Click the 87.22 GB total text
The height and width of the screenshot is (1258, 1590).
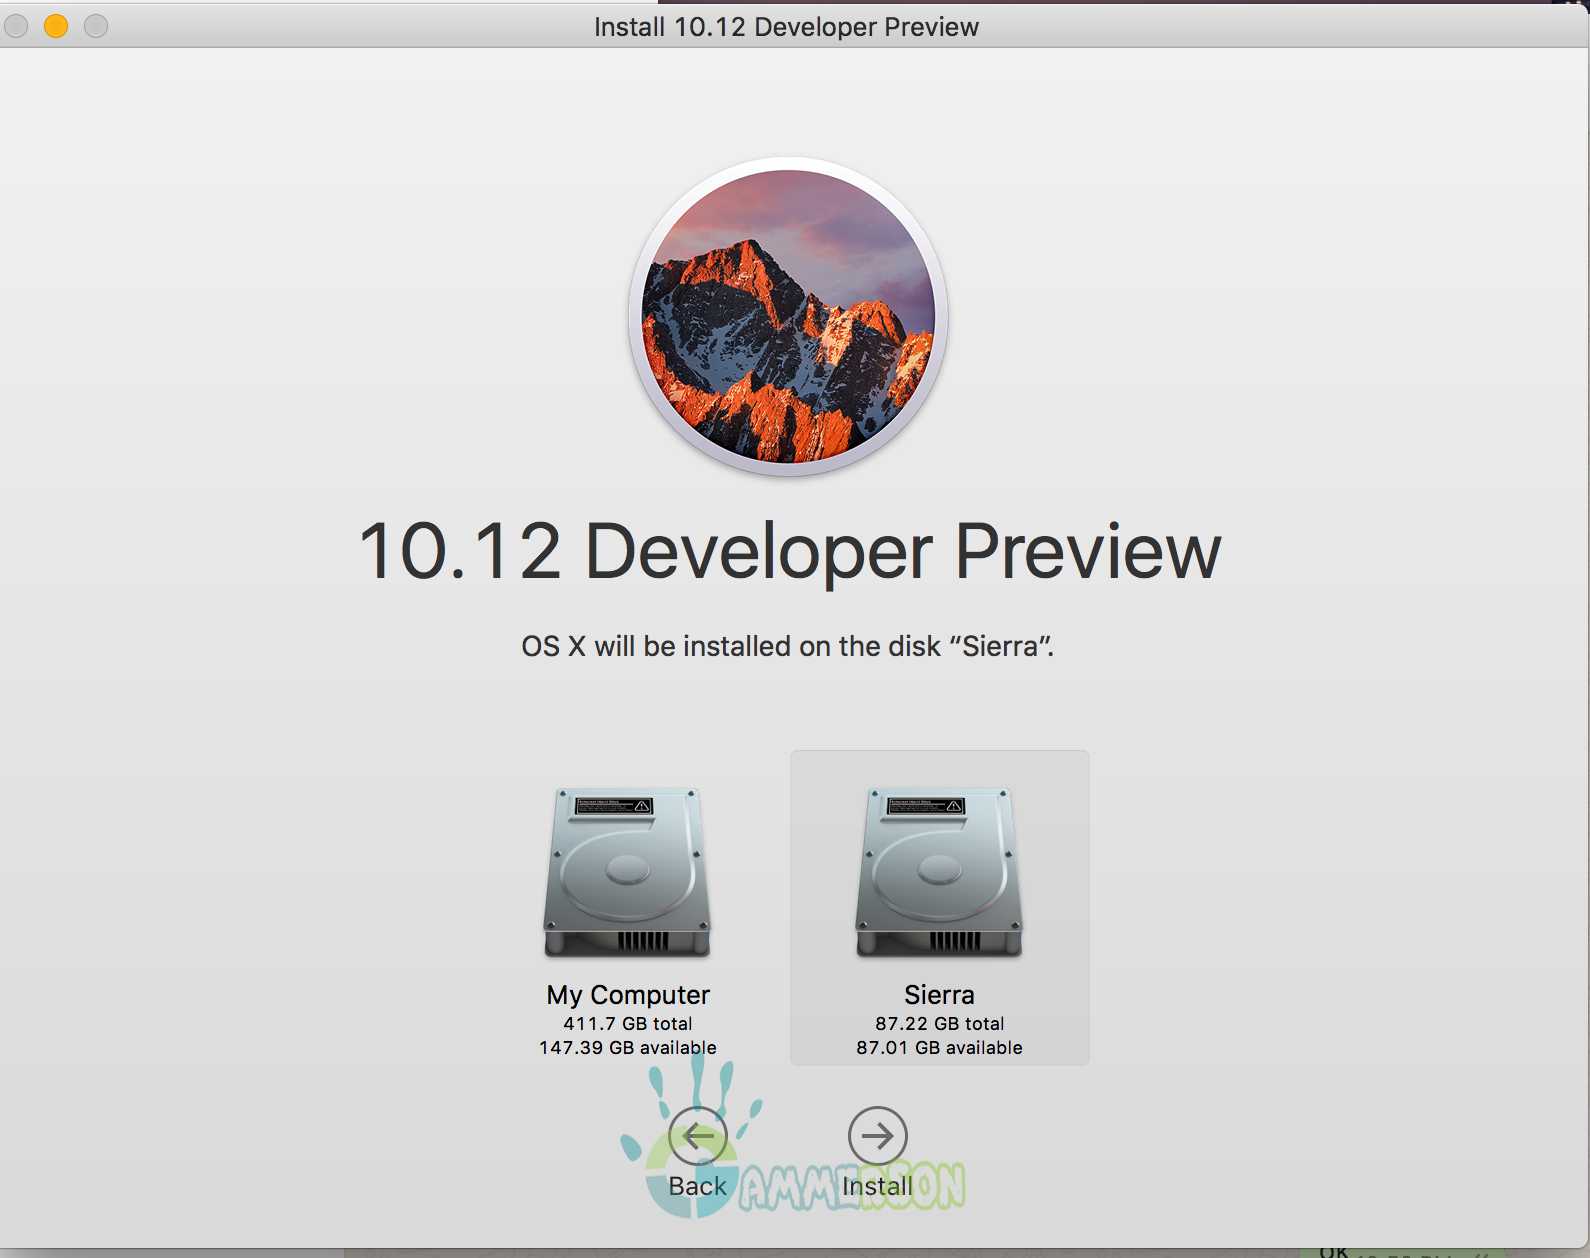click(x=939, y=1023)
